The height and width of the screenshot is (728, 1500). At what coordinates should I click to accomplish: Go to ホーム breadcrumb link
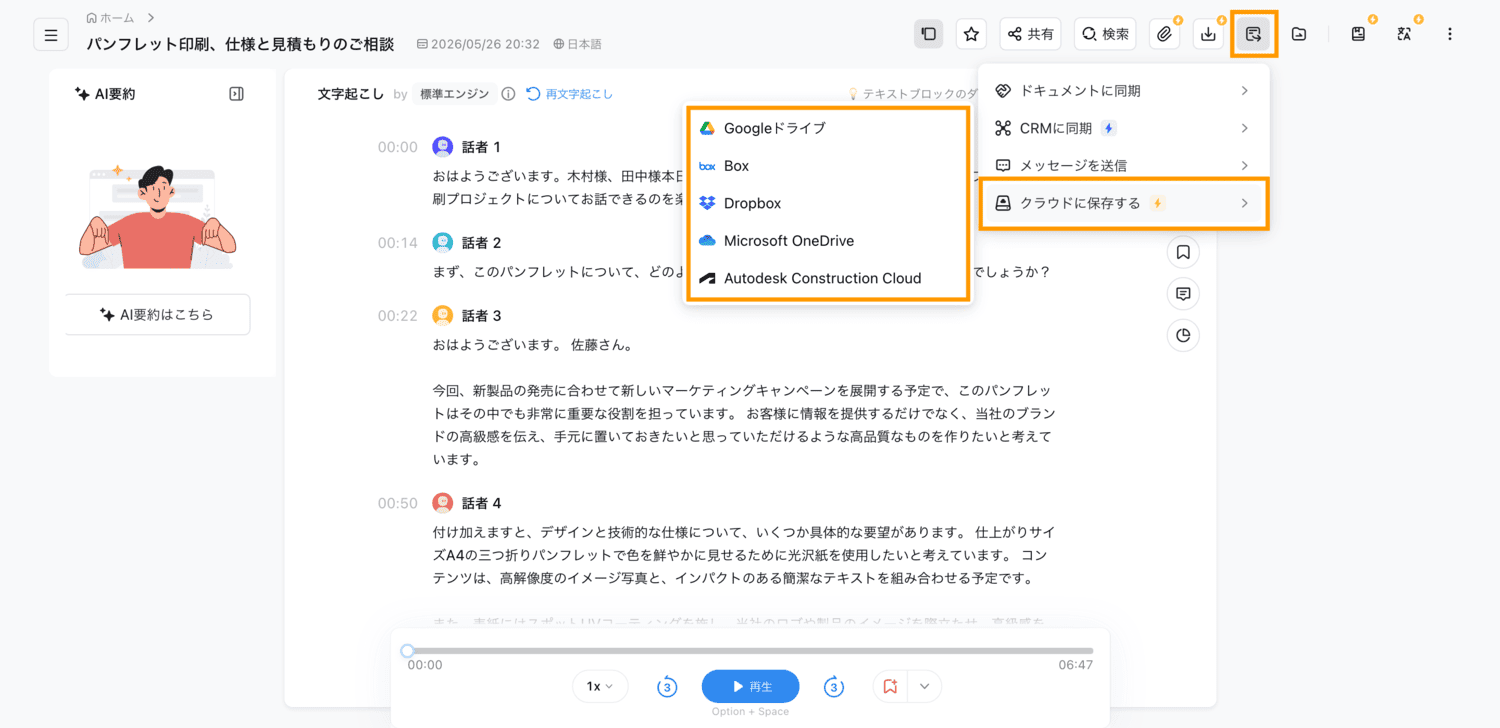tap(110, 18)
